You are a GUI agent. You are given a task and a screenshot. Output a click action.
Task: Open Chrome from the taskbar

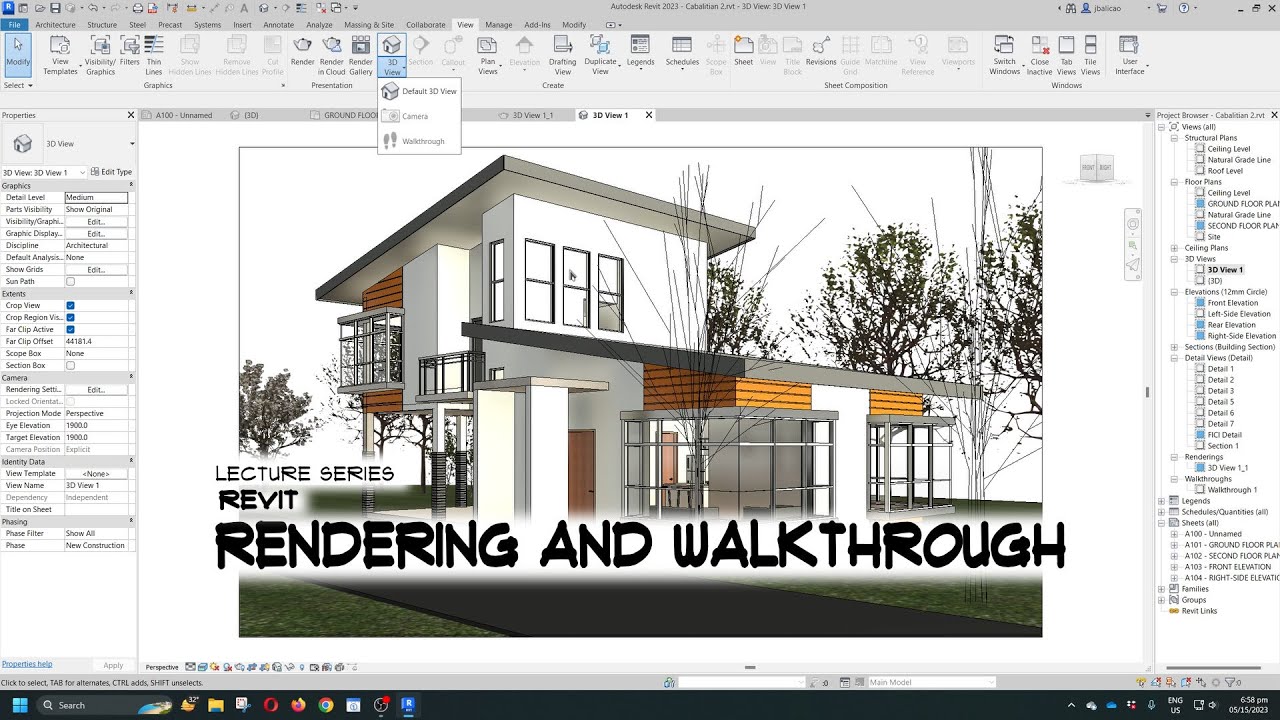[325, 705]
